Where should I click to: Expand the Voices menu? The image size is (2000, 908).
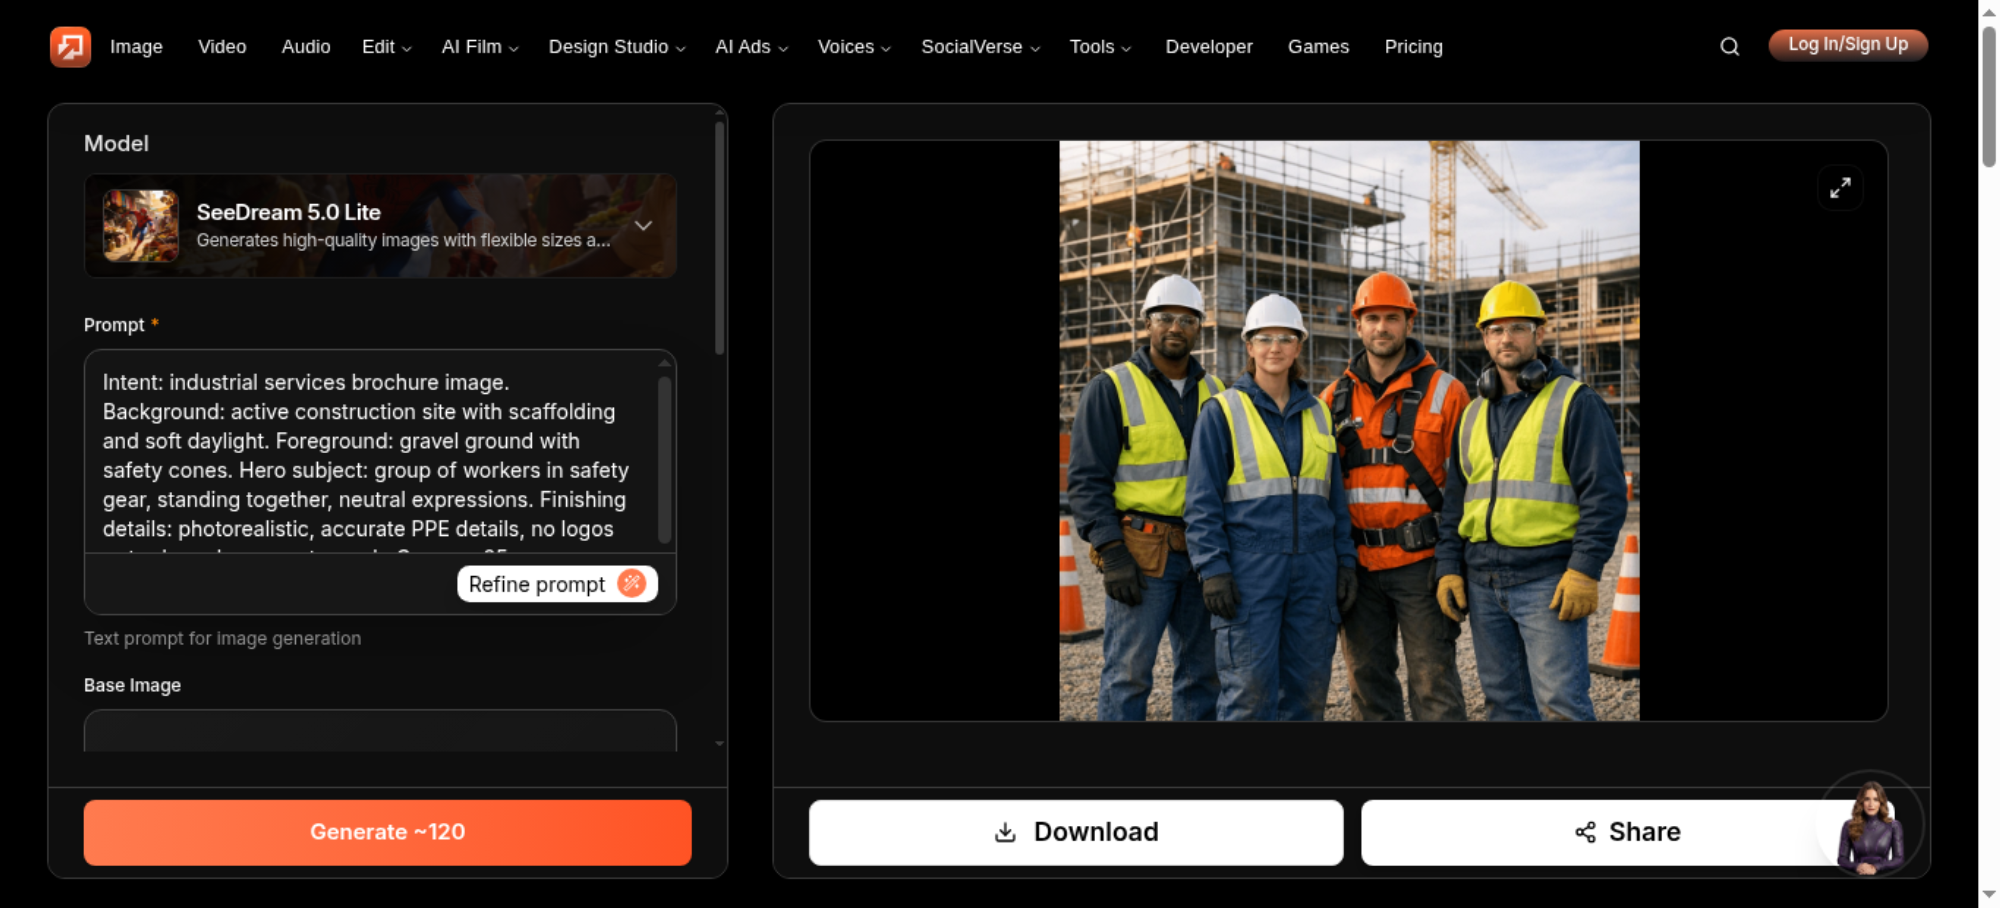[854, 46]
